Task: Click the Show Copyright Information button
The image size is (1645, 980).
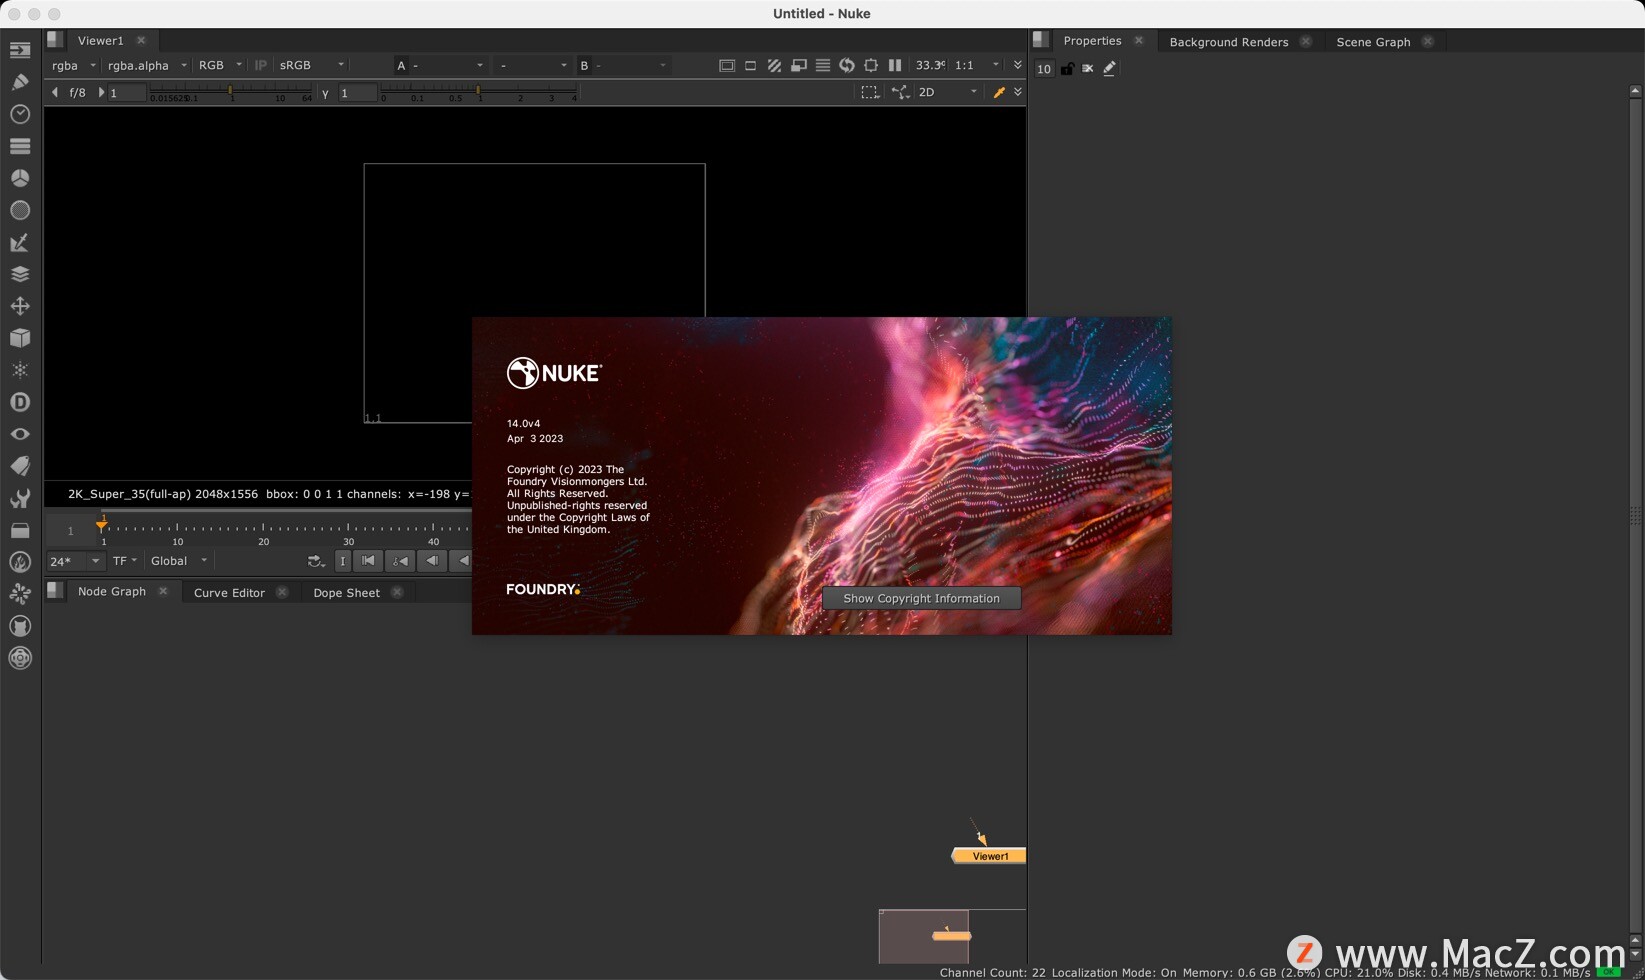Action: pos(921,598)
